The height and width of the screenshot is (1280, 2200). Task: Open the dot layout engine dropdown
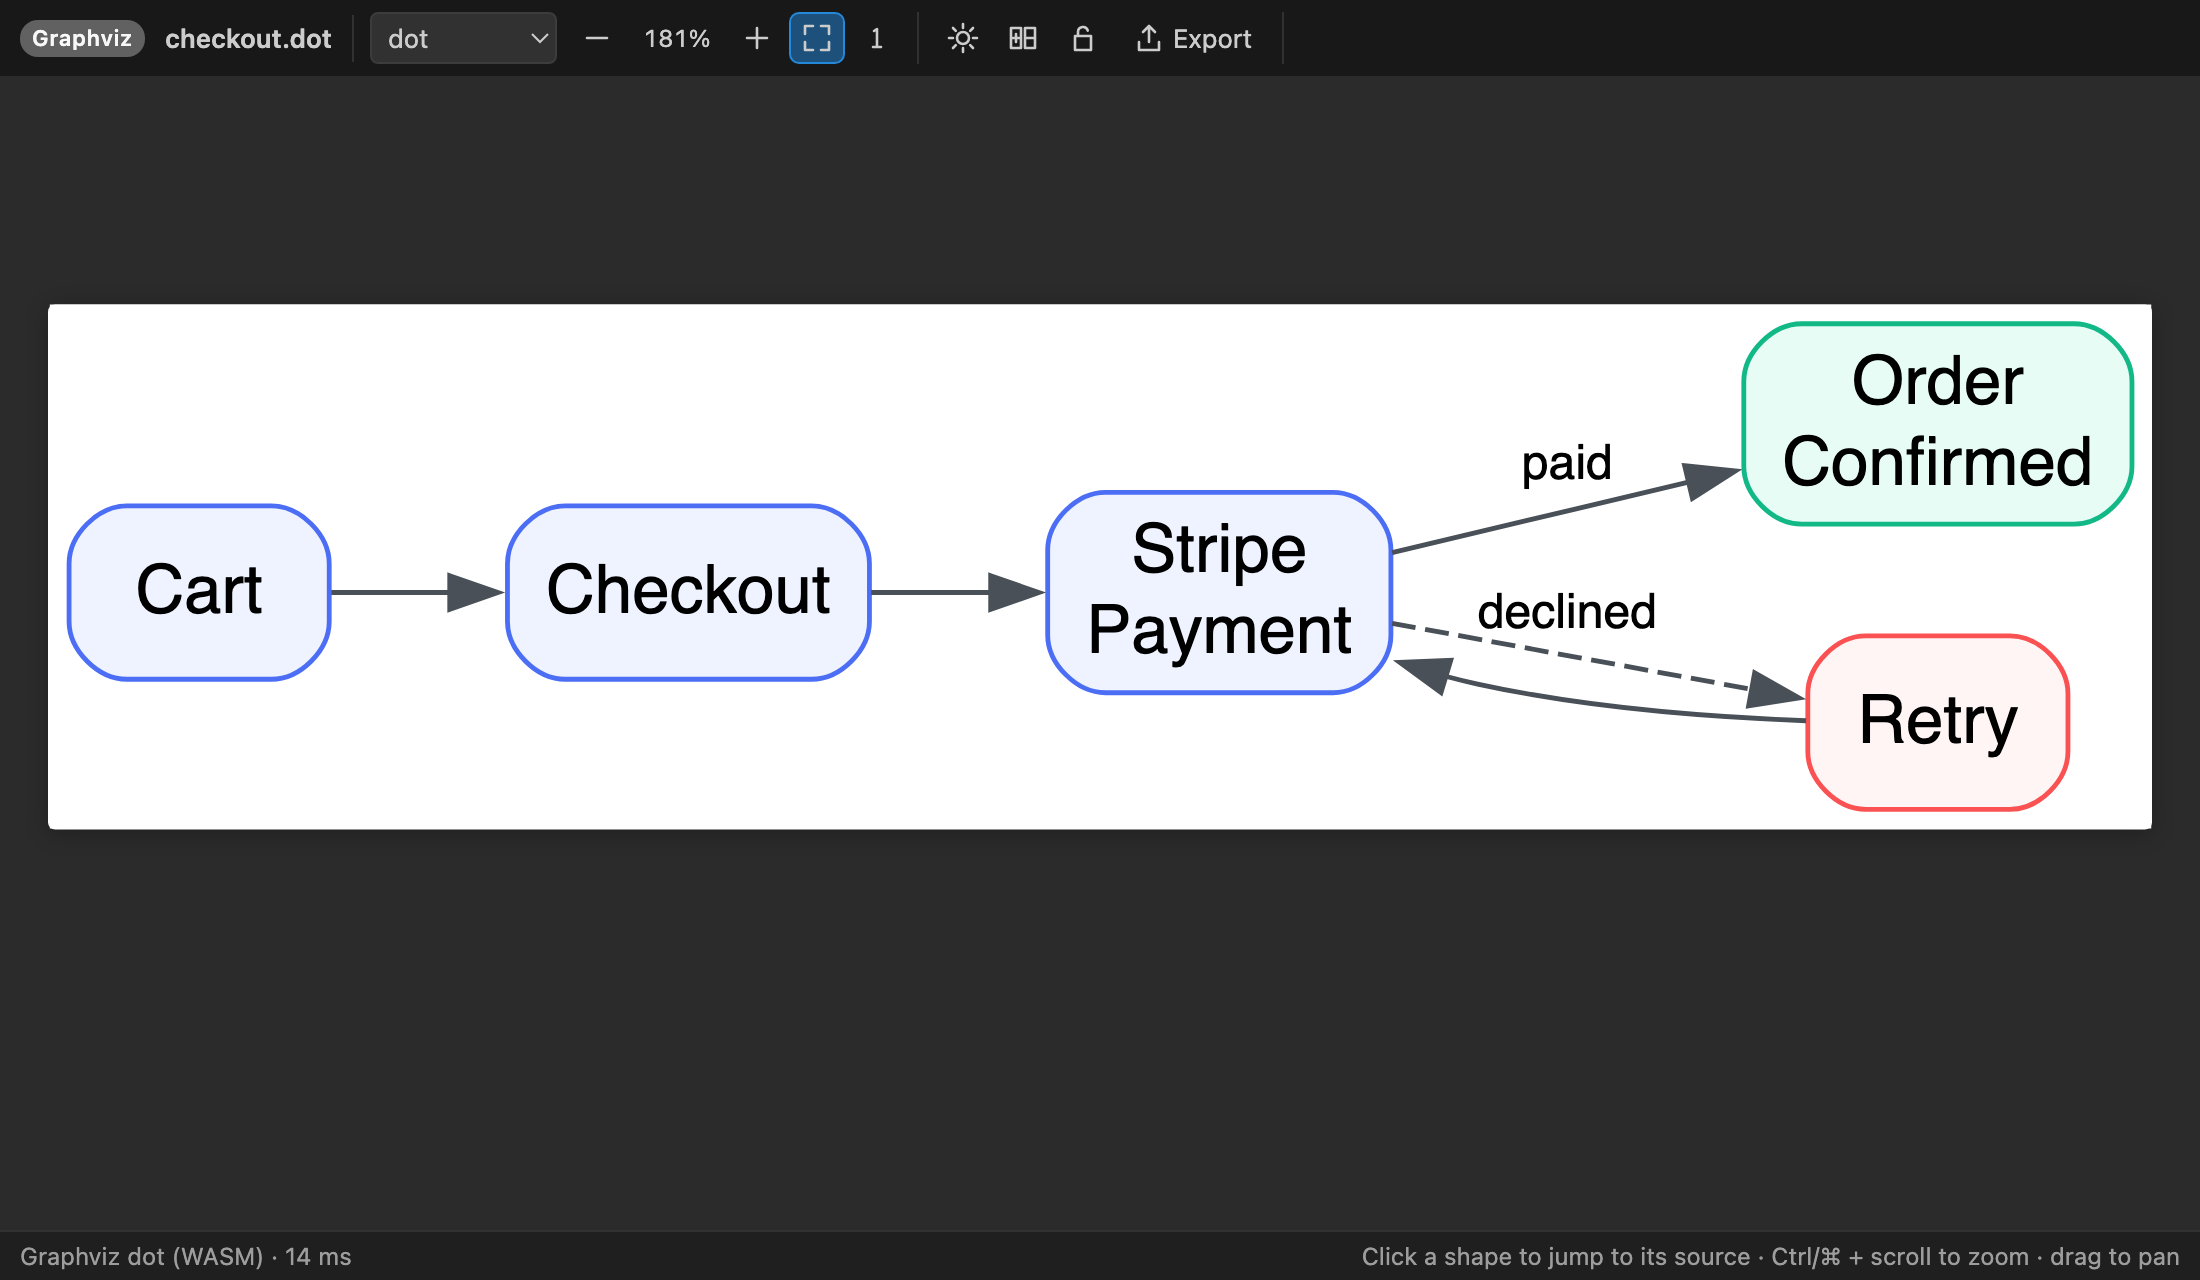click(463, 39)
